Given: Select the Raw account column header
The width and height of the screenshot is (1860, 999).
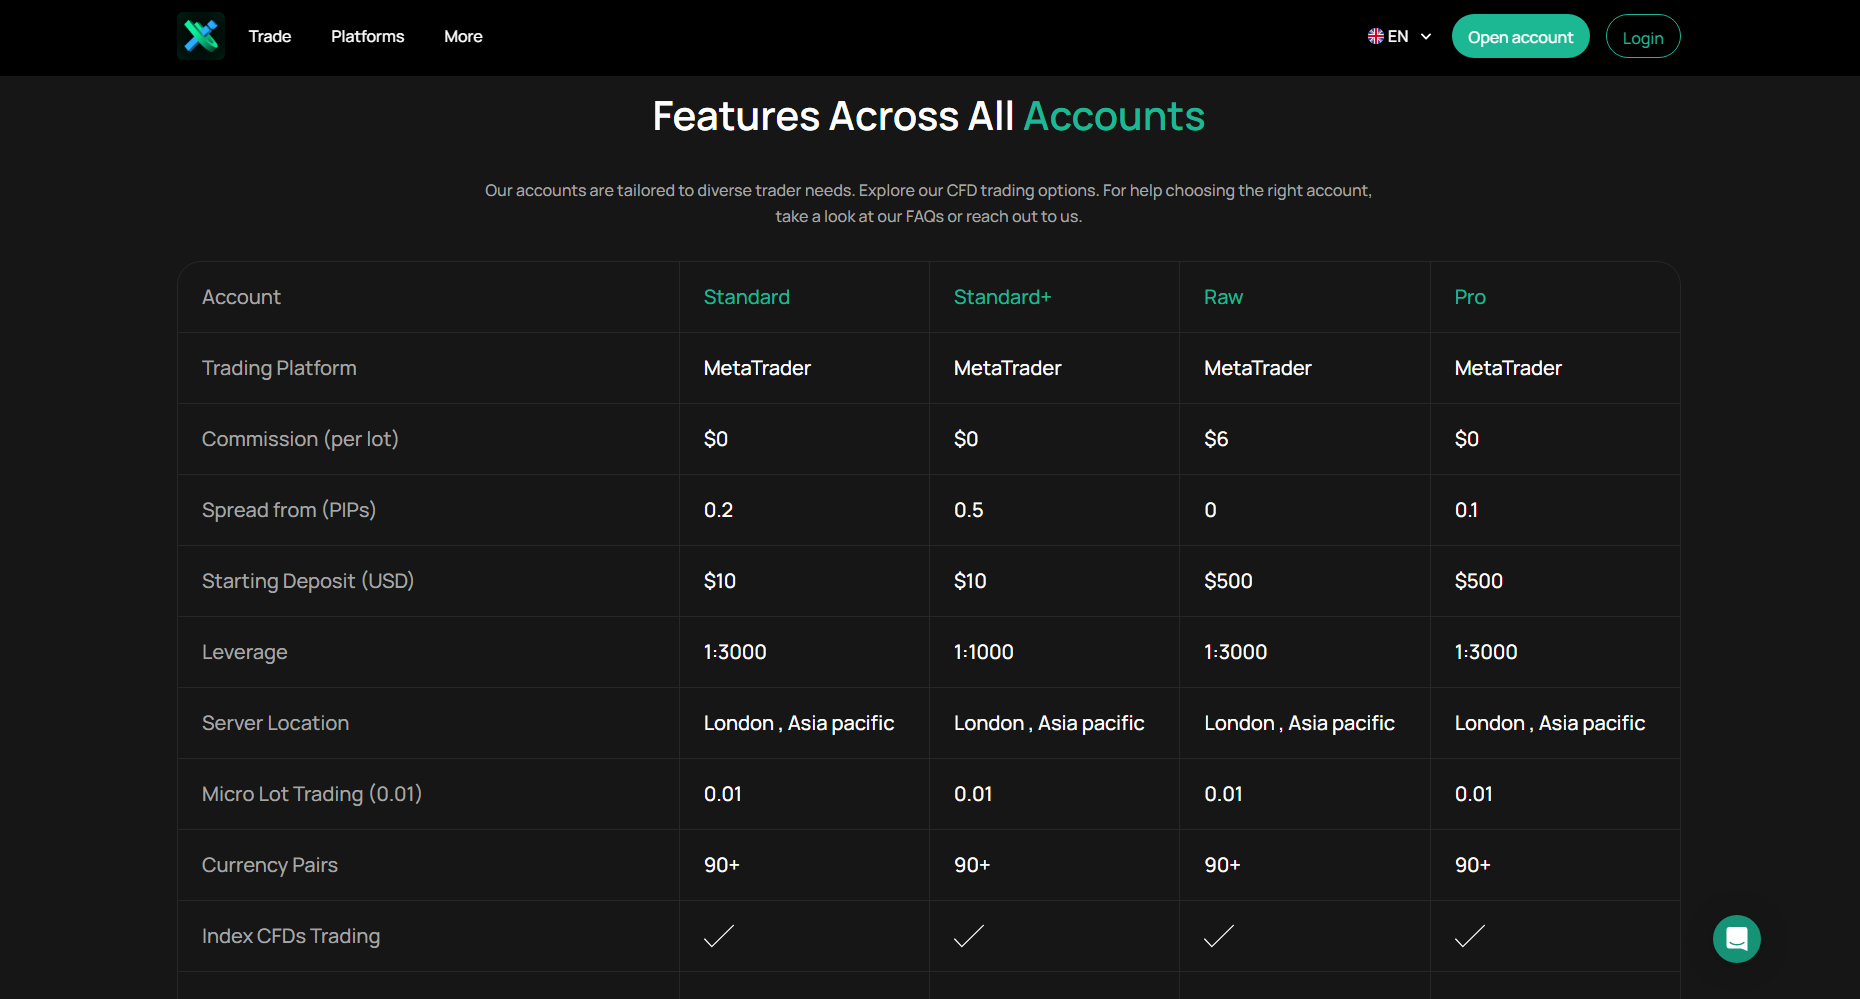Looking at the screenshot, I should pyautogui.click(x=1223, y=297).
